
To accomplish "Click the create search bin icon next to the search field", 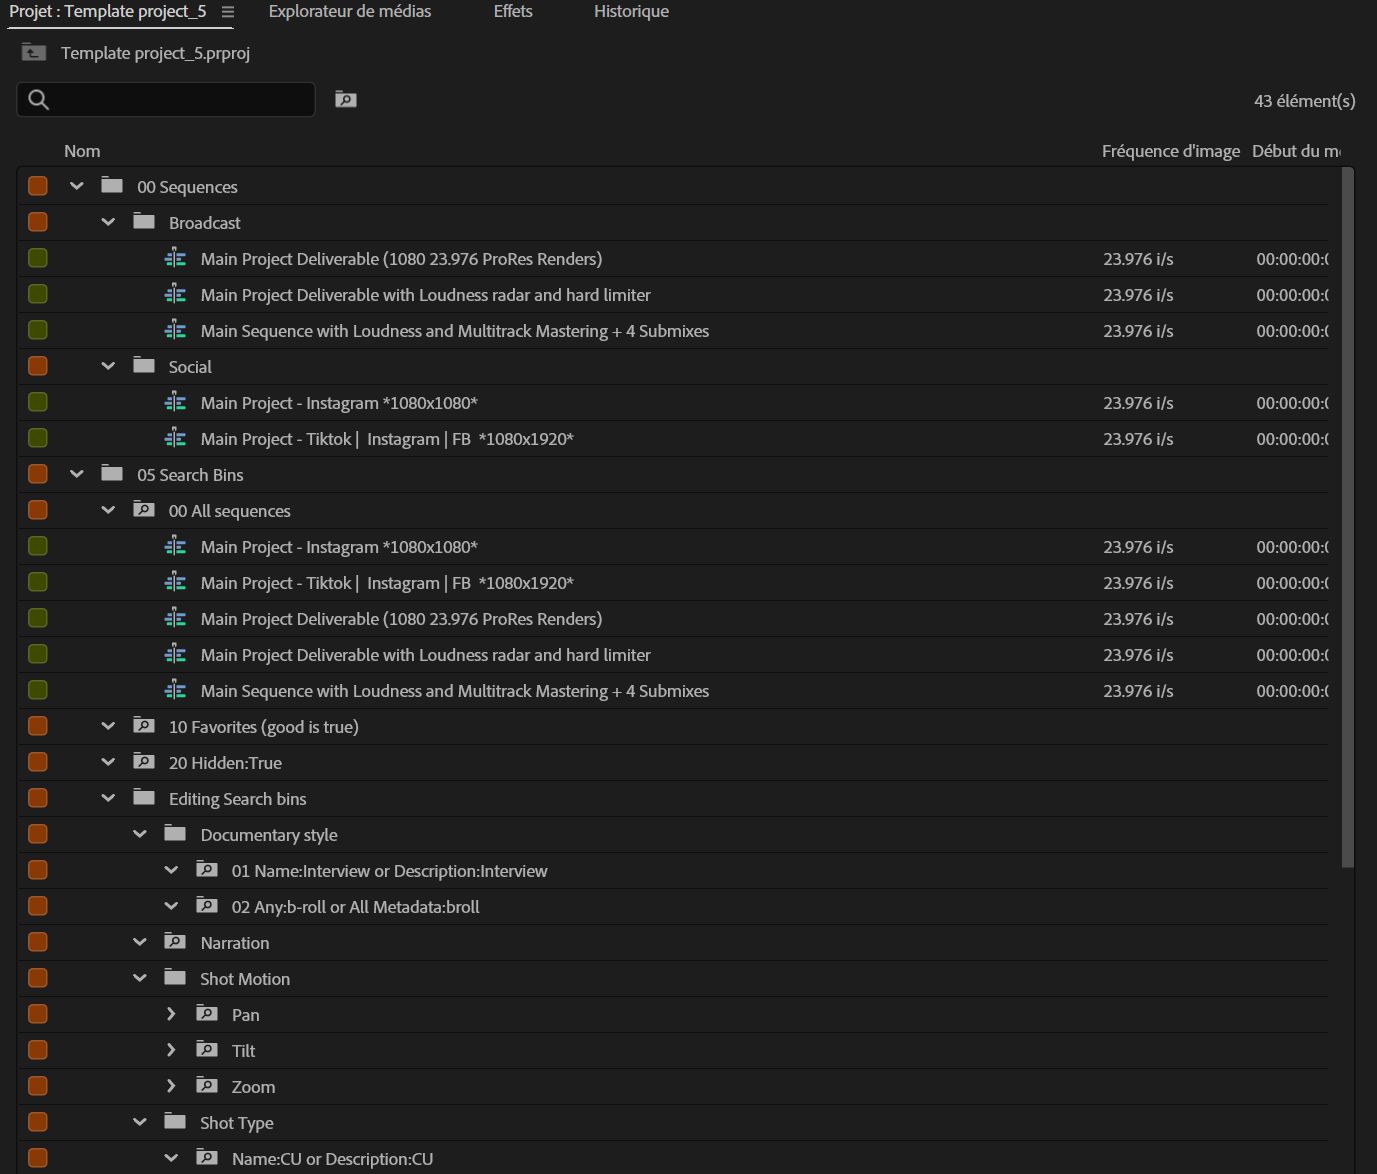I will 345,99.
